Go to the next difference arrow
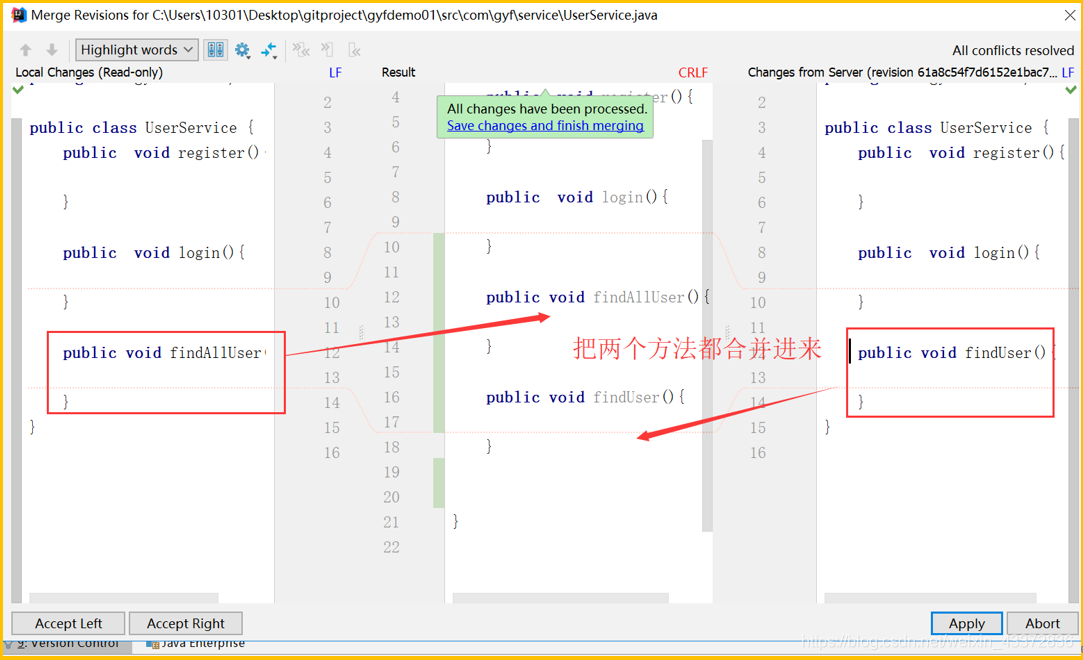1083x660 pixels. (x=52, y=50)
